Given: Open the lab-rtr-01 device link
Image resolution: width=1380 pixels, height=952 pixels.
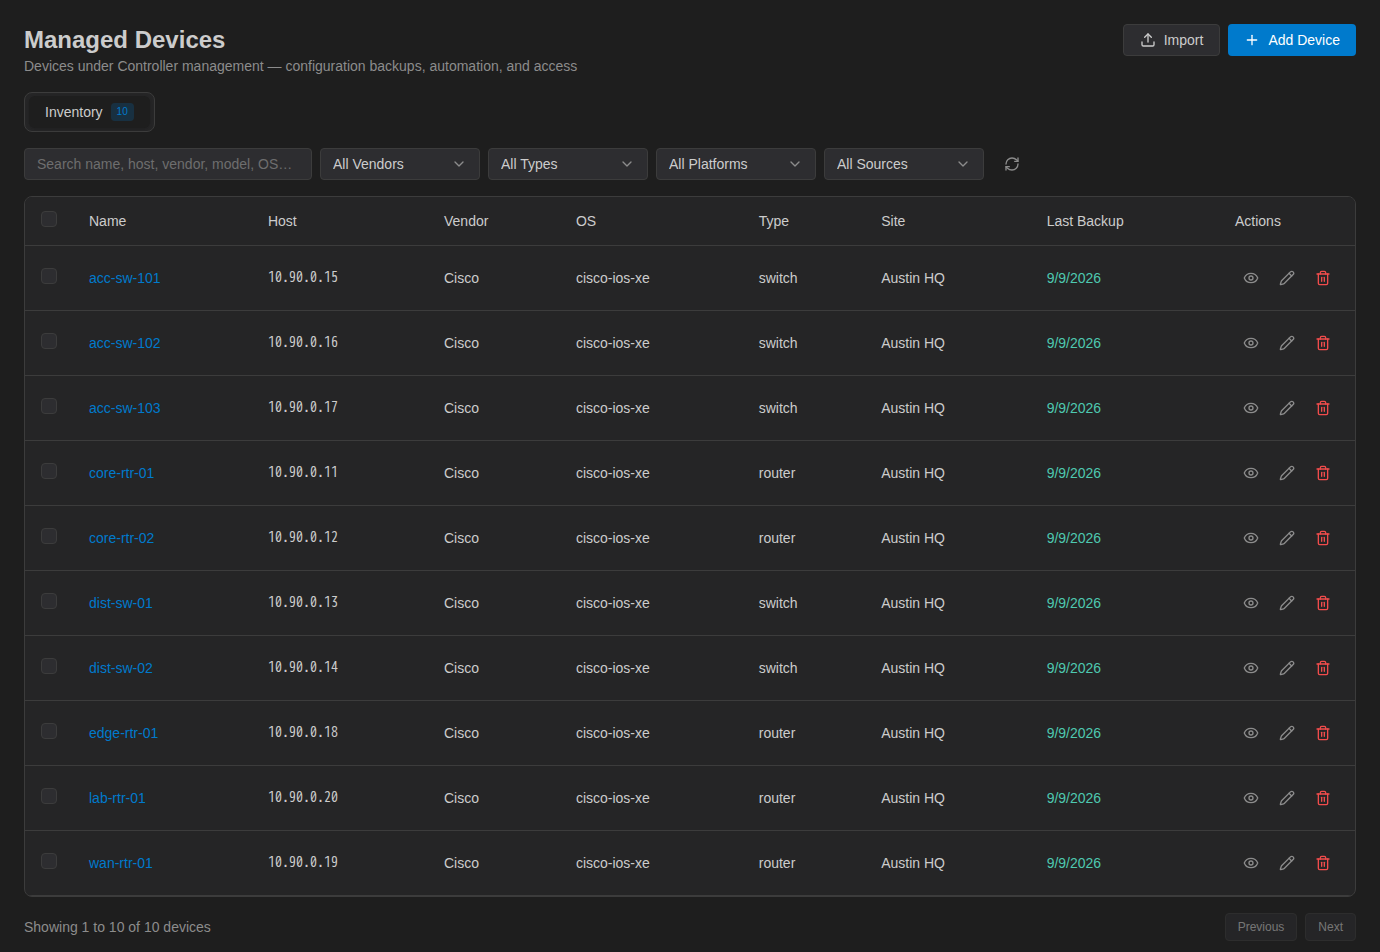Looking at the screenshot, I should 117,798.
